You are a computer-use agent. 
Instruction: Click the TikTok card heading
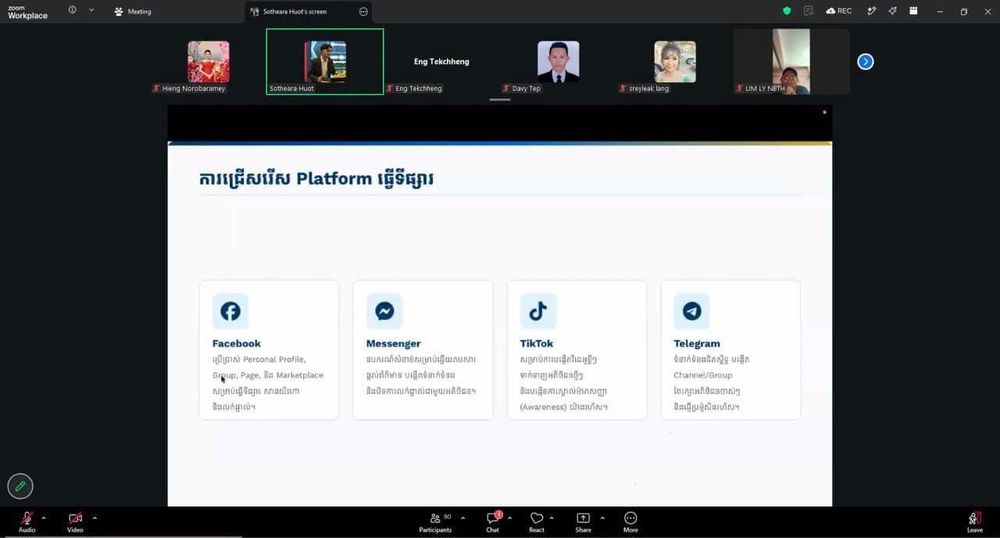coord(536,344)
